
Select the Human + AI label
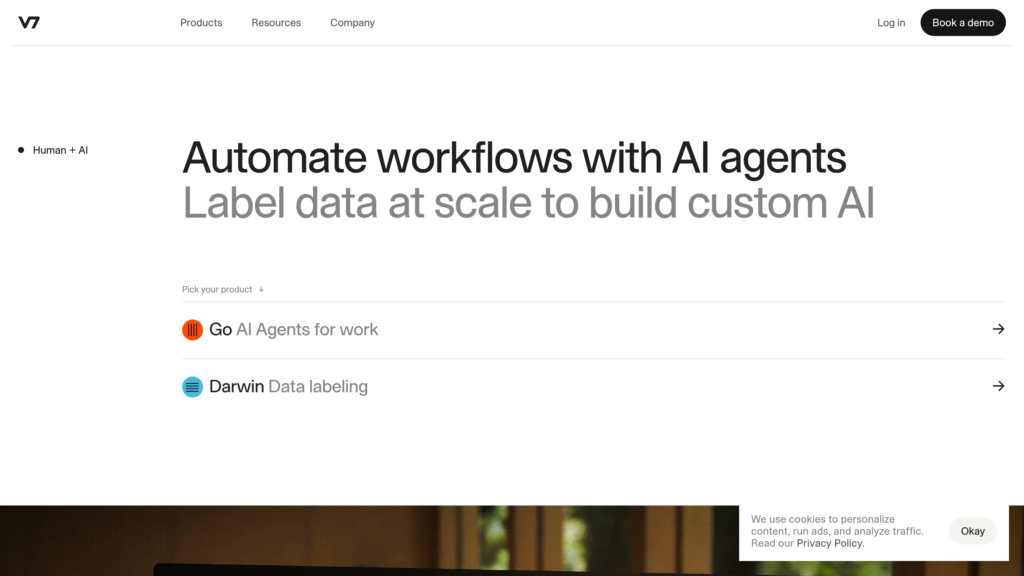click(60, 150)
